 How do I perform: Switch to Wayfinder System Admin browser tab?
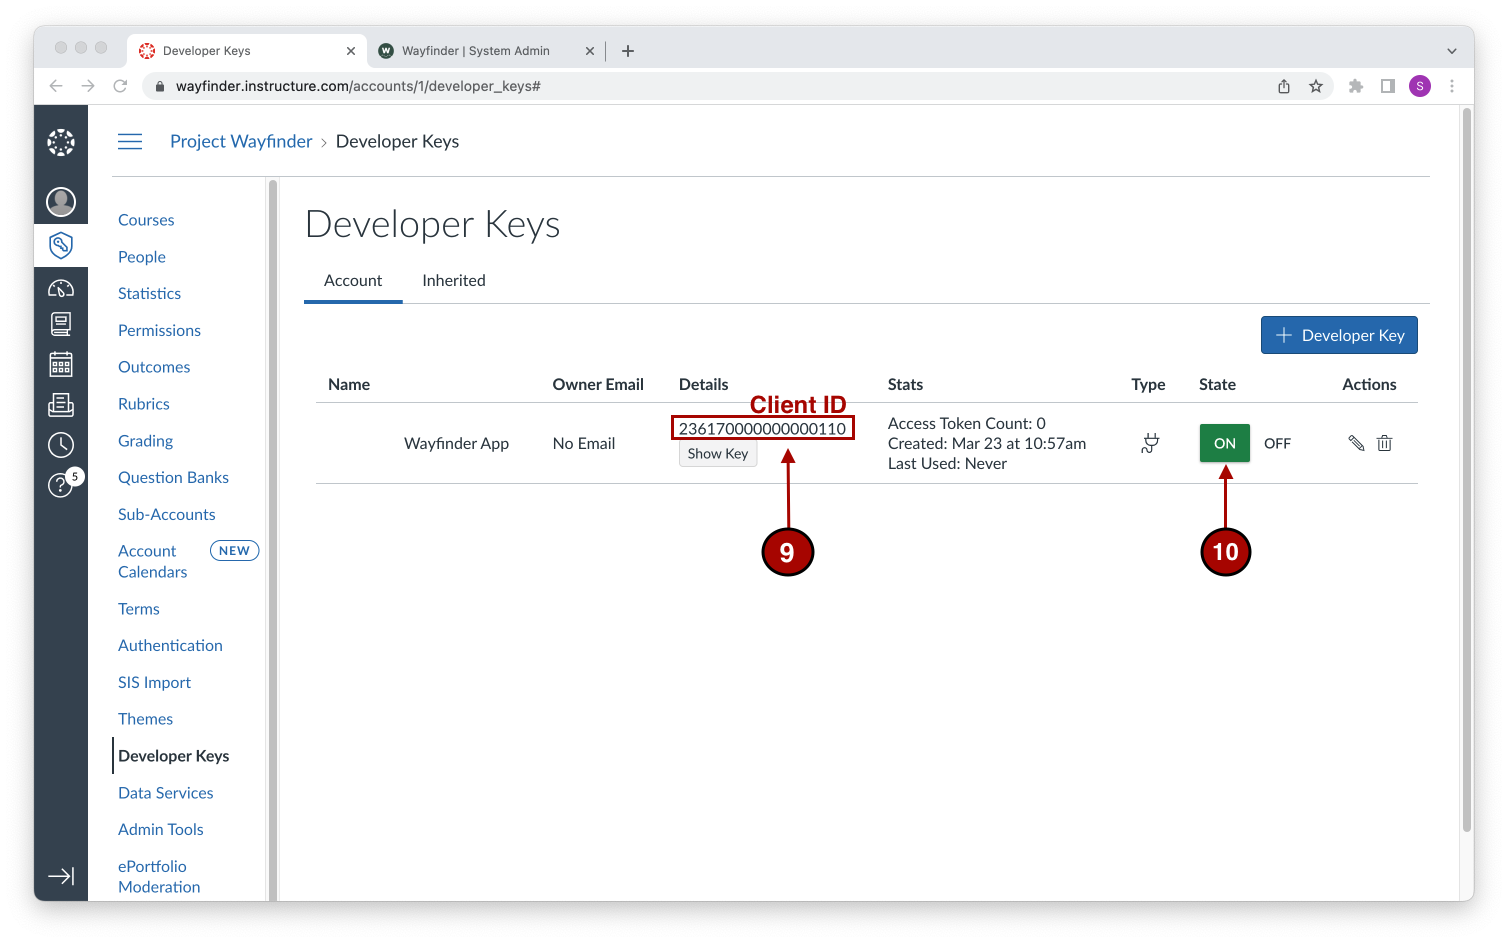(x=486, y=51)
